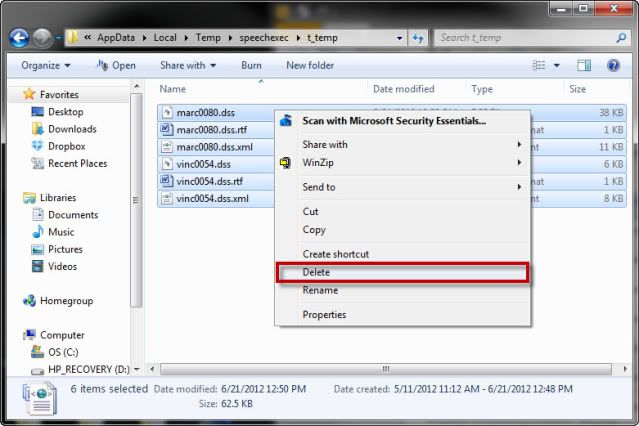Open the Videos library
This screenshot has width=639, height=426.
(x=62, y=266)
